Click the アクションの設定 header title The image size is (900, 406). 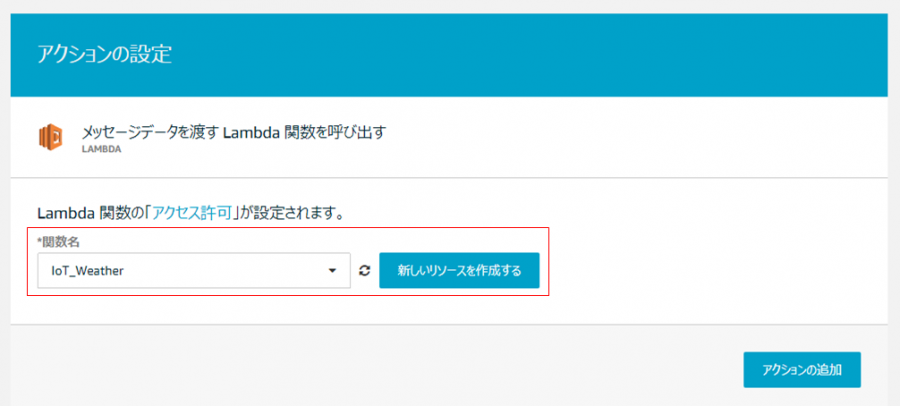(104, 55)
